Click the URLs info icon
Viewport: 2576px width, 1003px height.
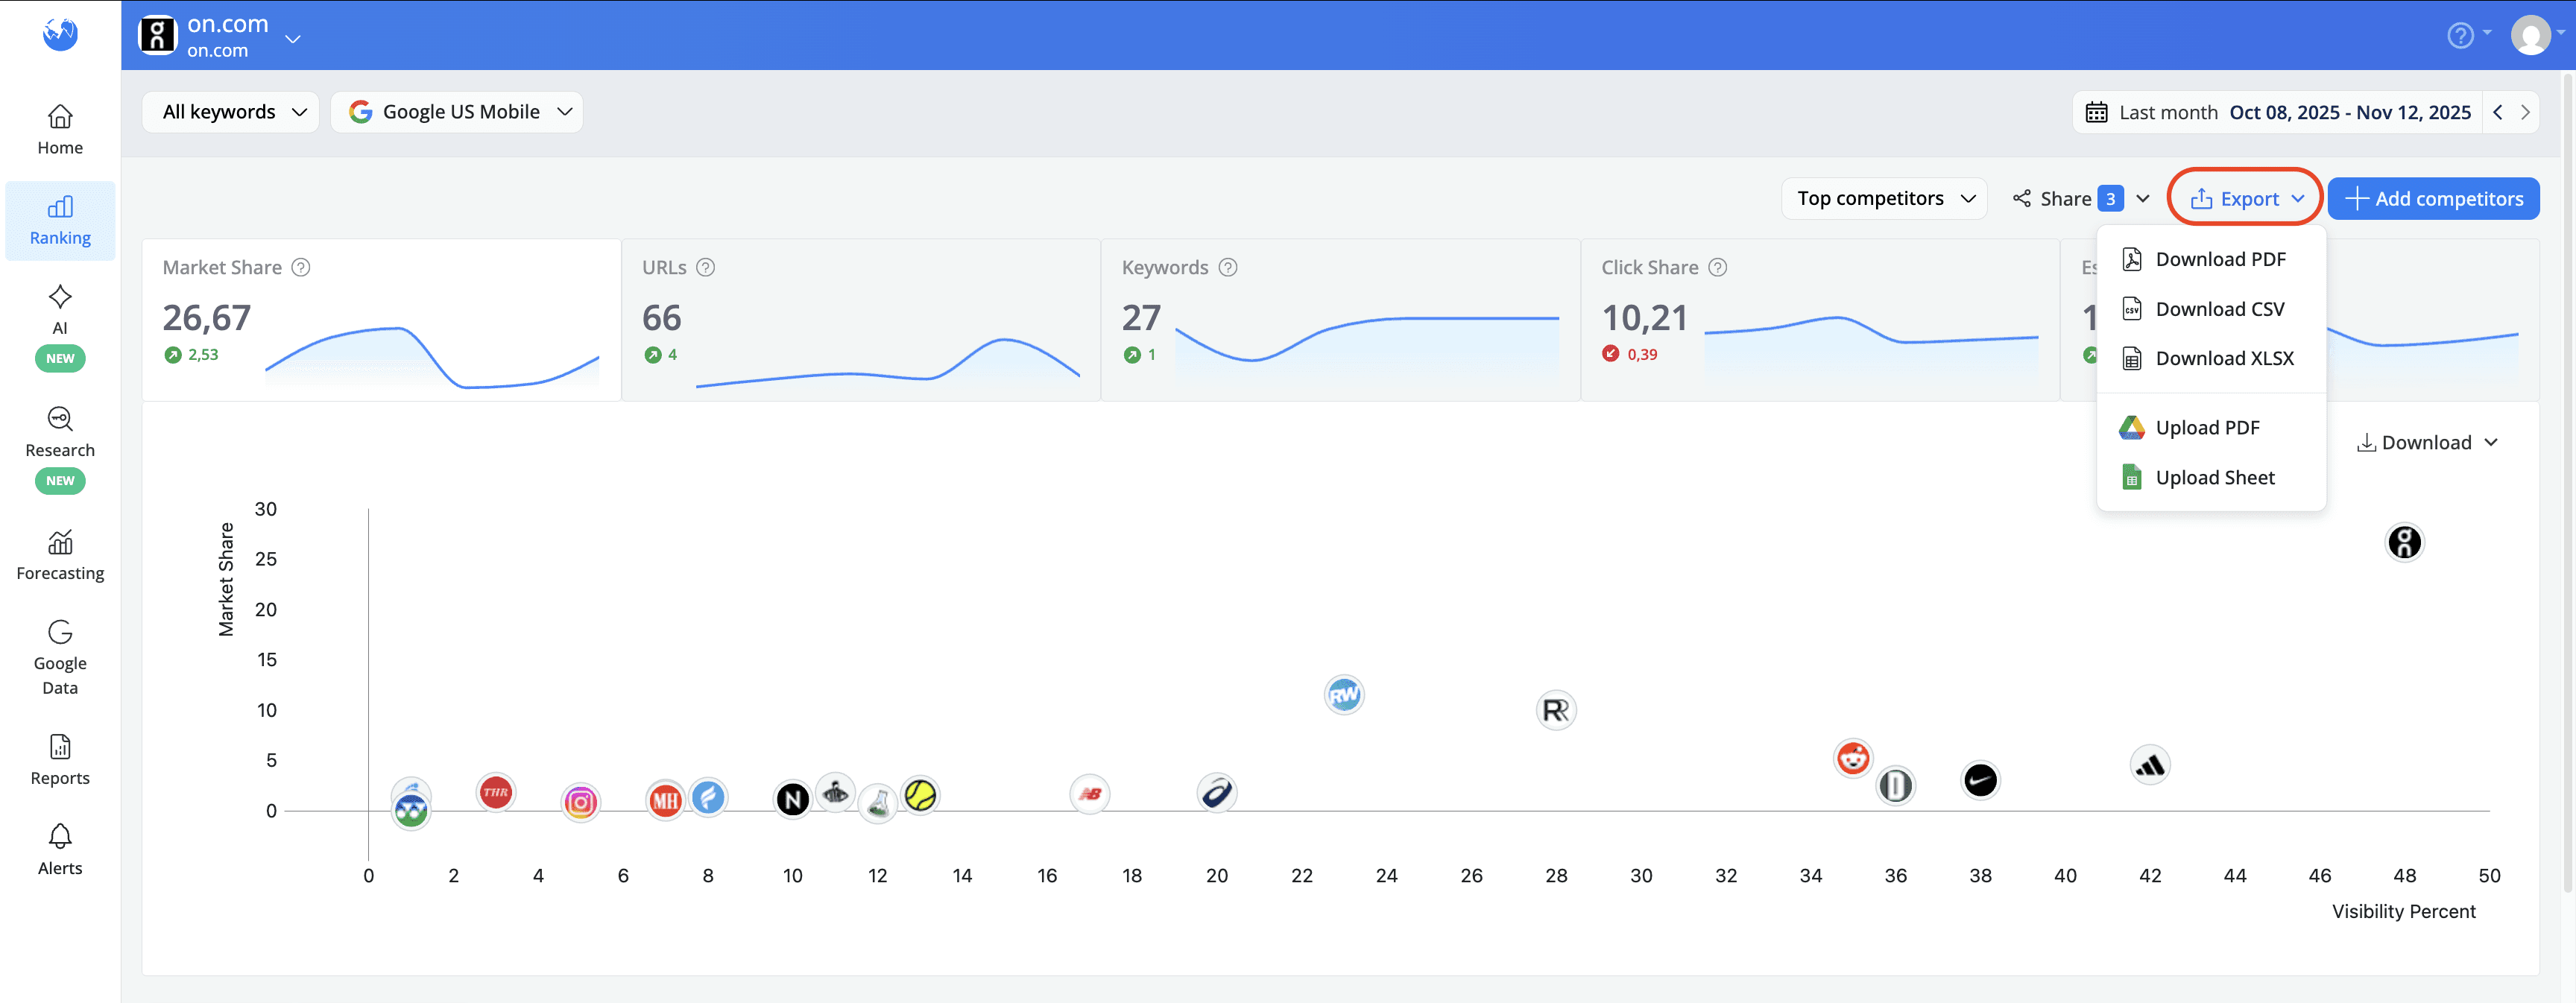click(705, 267)
